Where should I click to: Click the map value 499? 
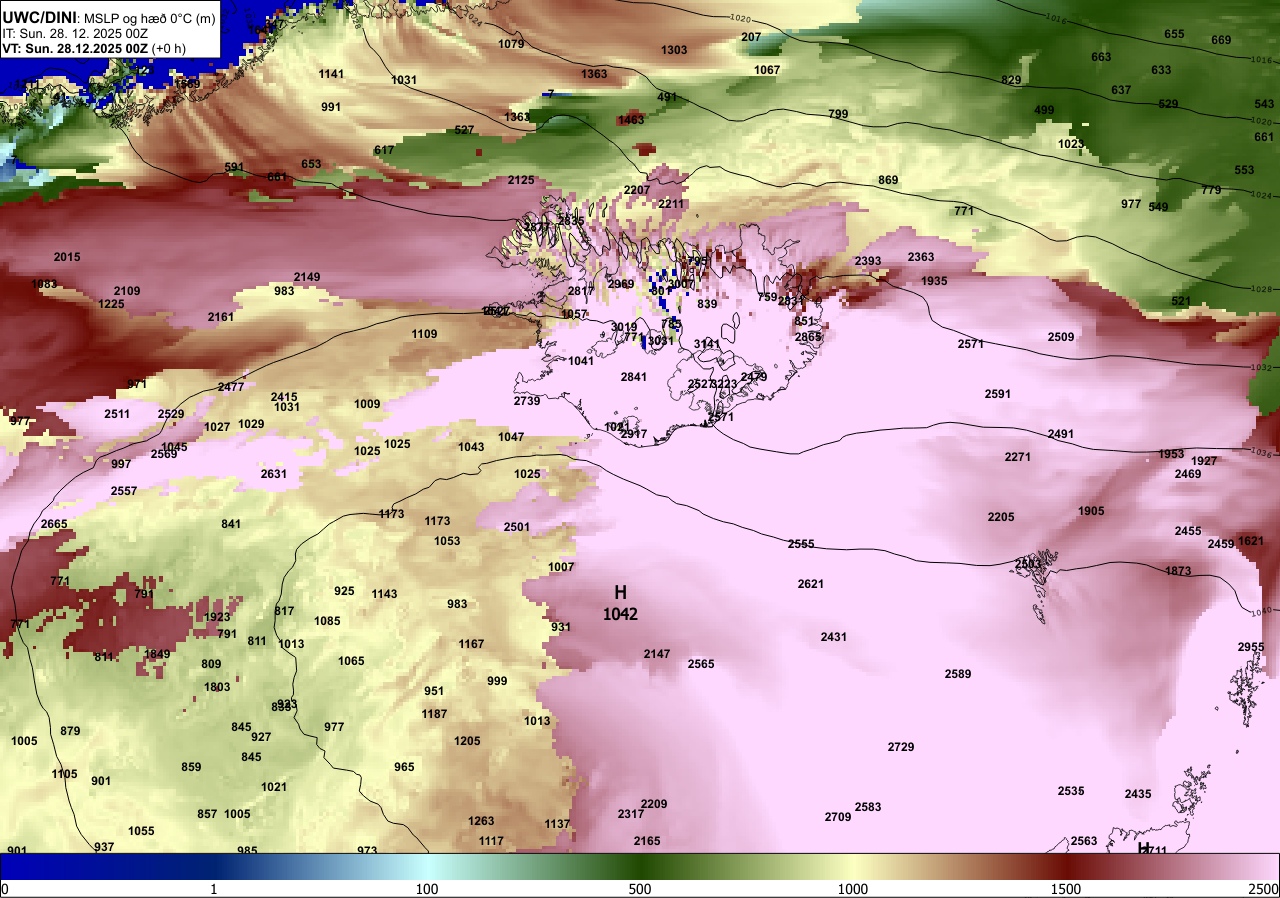pyautogui.click(x=1044, y=110)
